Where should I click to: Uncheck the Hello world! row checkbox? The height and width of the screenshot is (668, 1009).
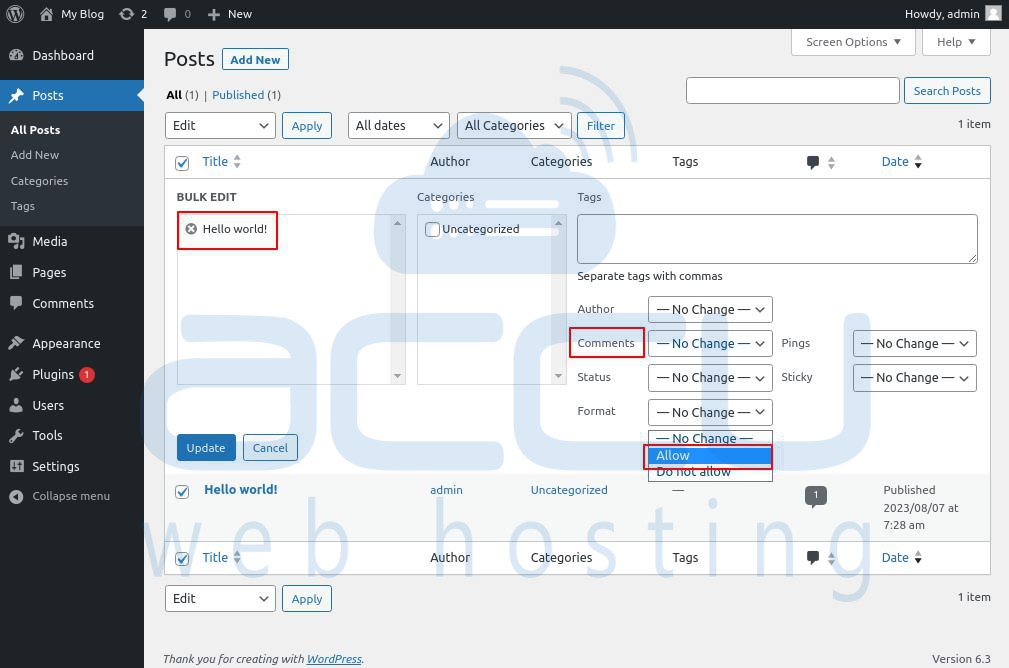[x=182, y=490]
